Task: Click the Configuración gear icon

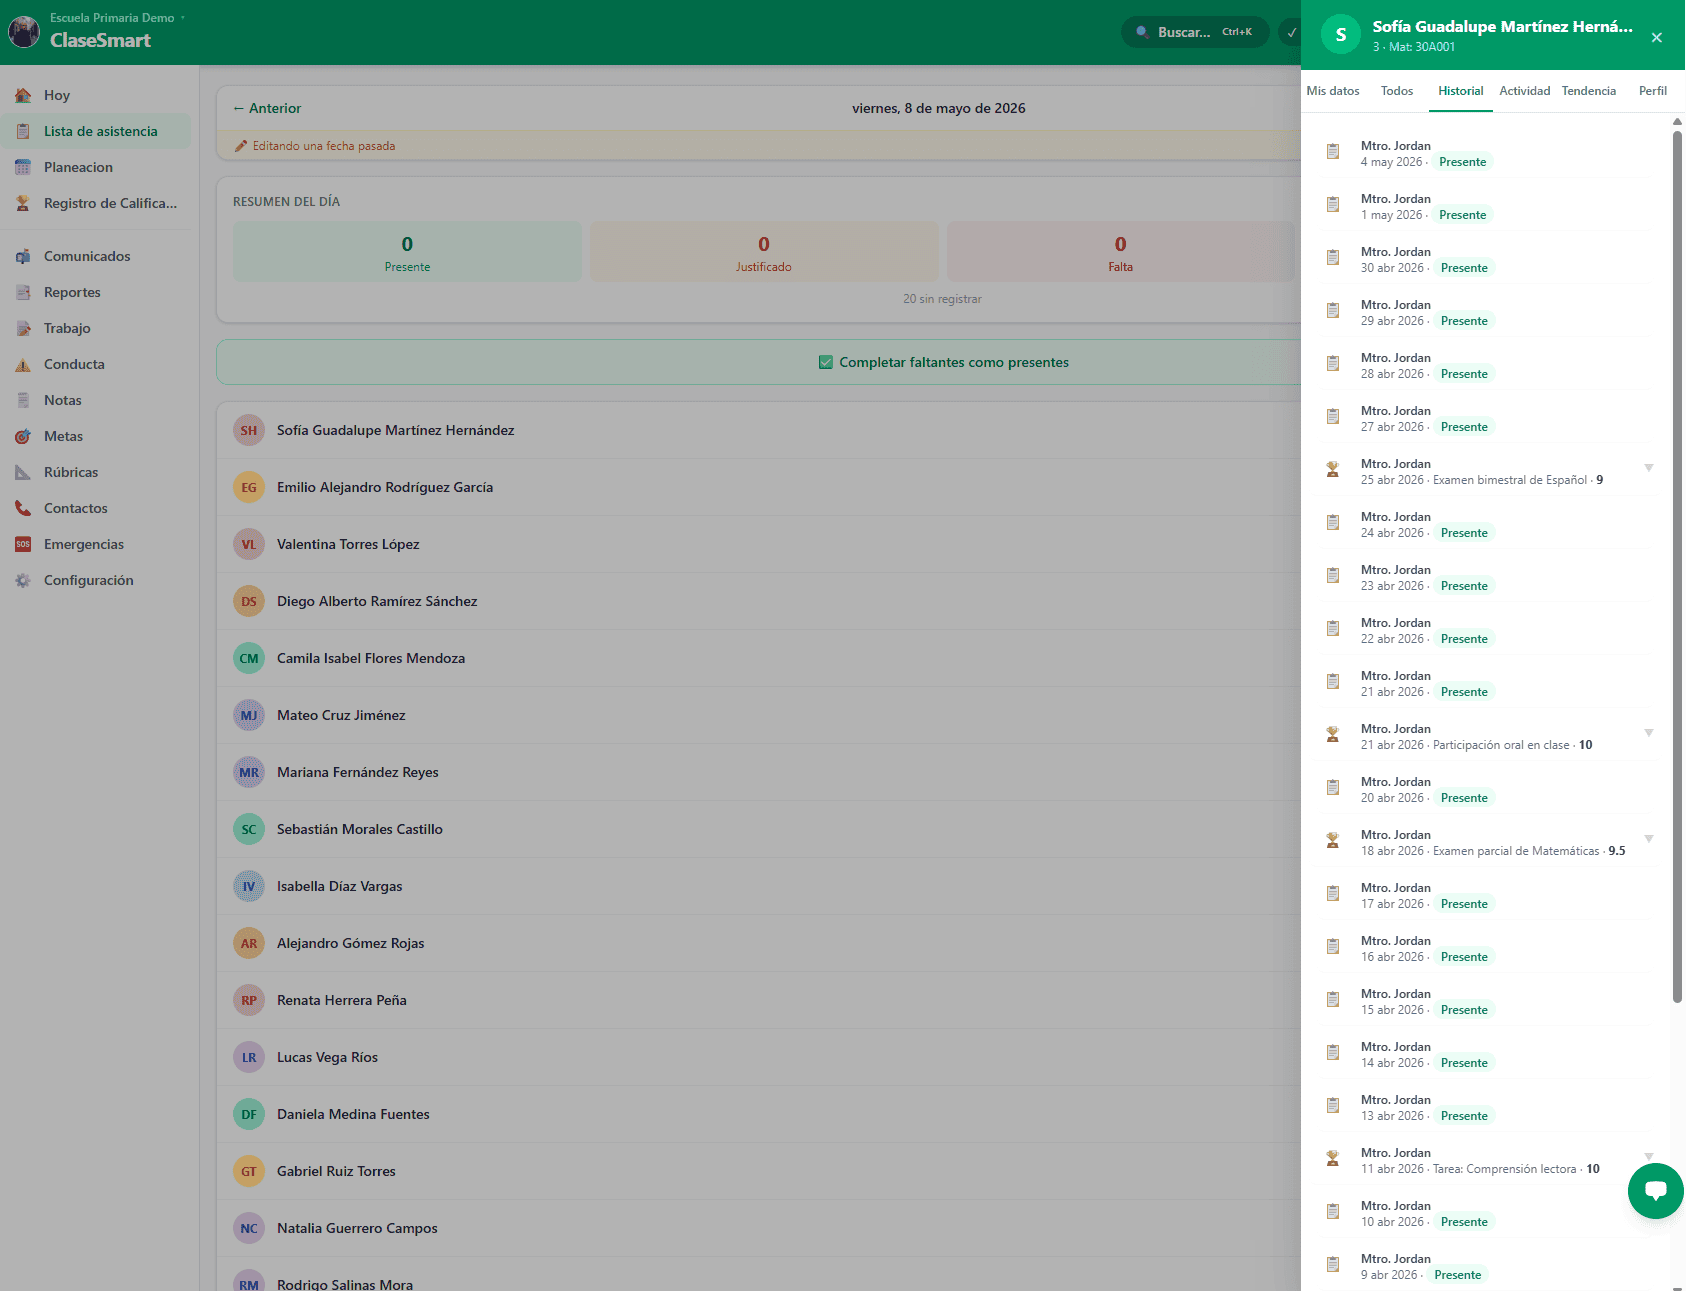Action: [23, 580]
